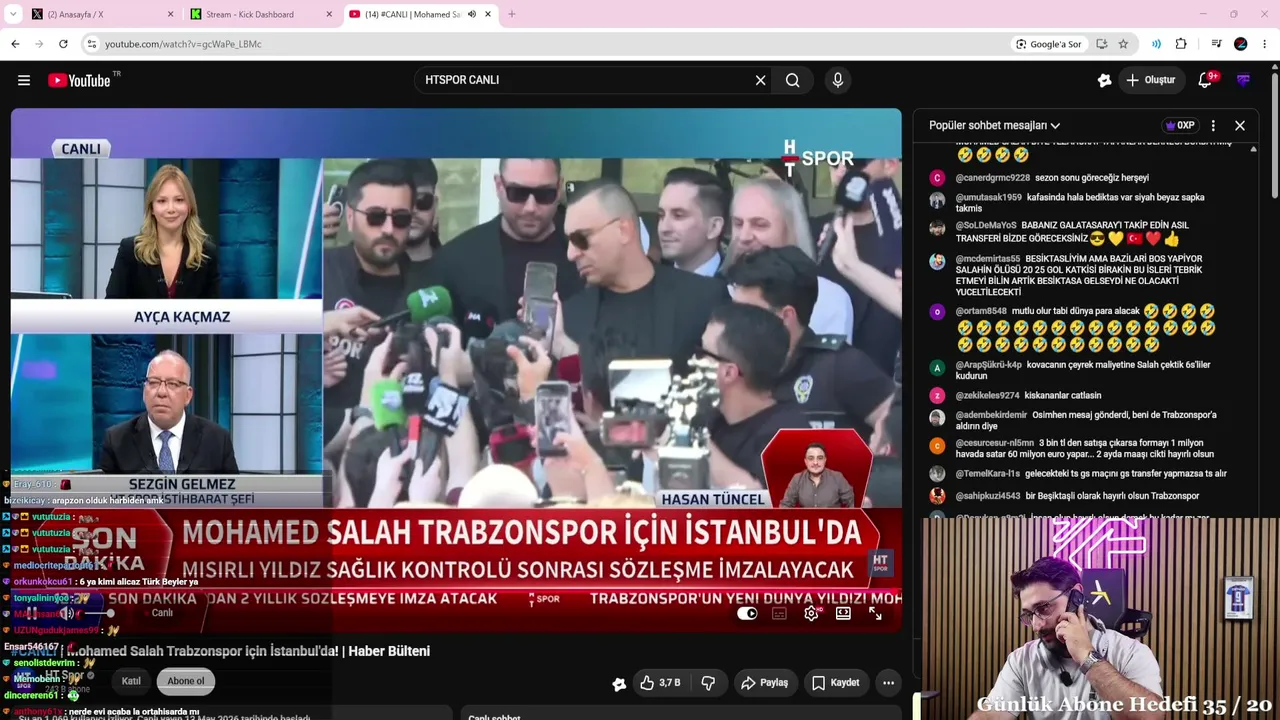This screenshot has width=1280, height=720.
Task: Bookmark this page with the star
Action: click(1123, 44)
